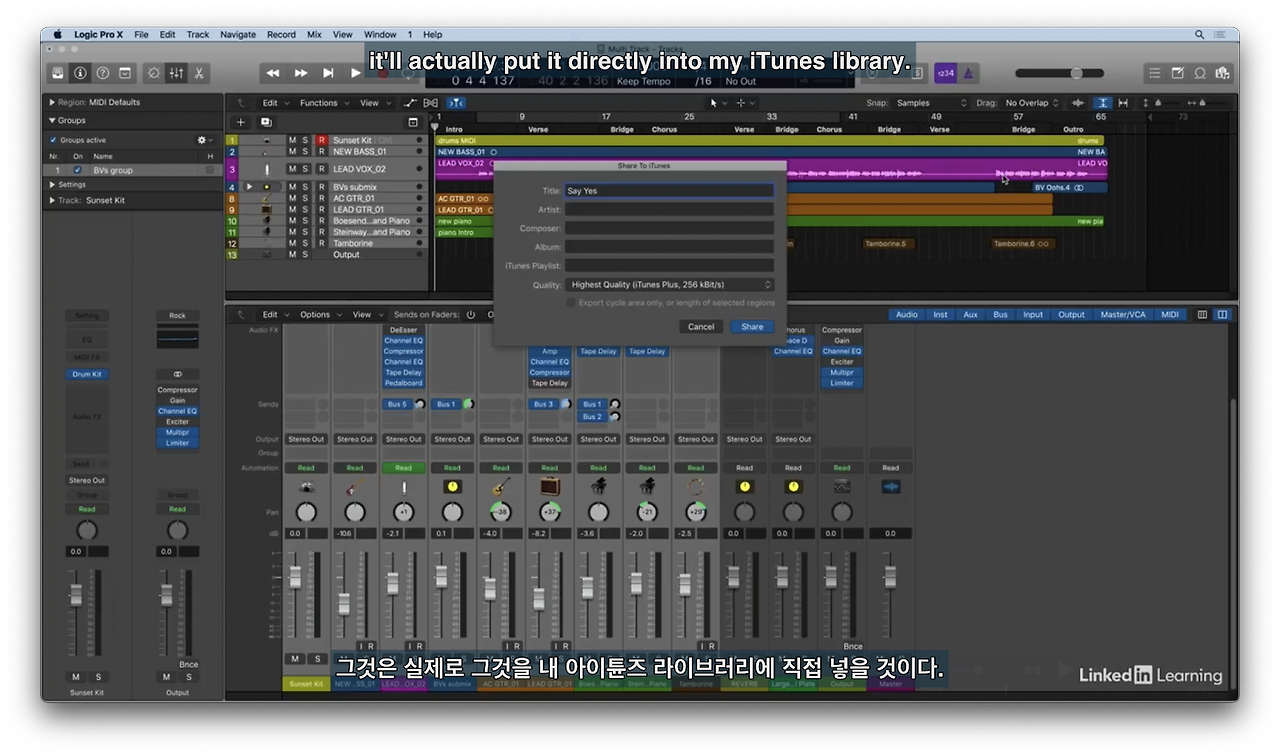Open the Smart Controls dial icon
This screenshot has width=1280, height=756.
pos(153,73)
